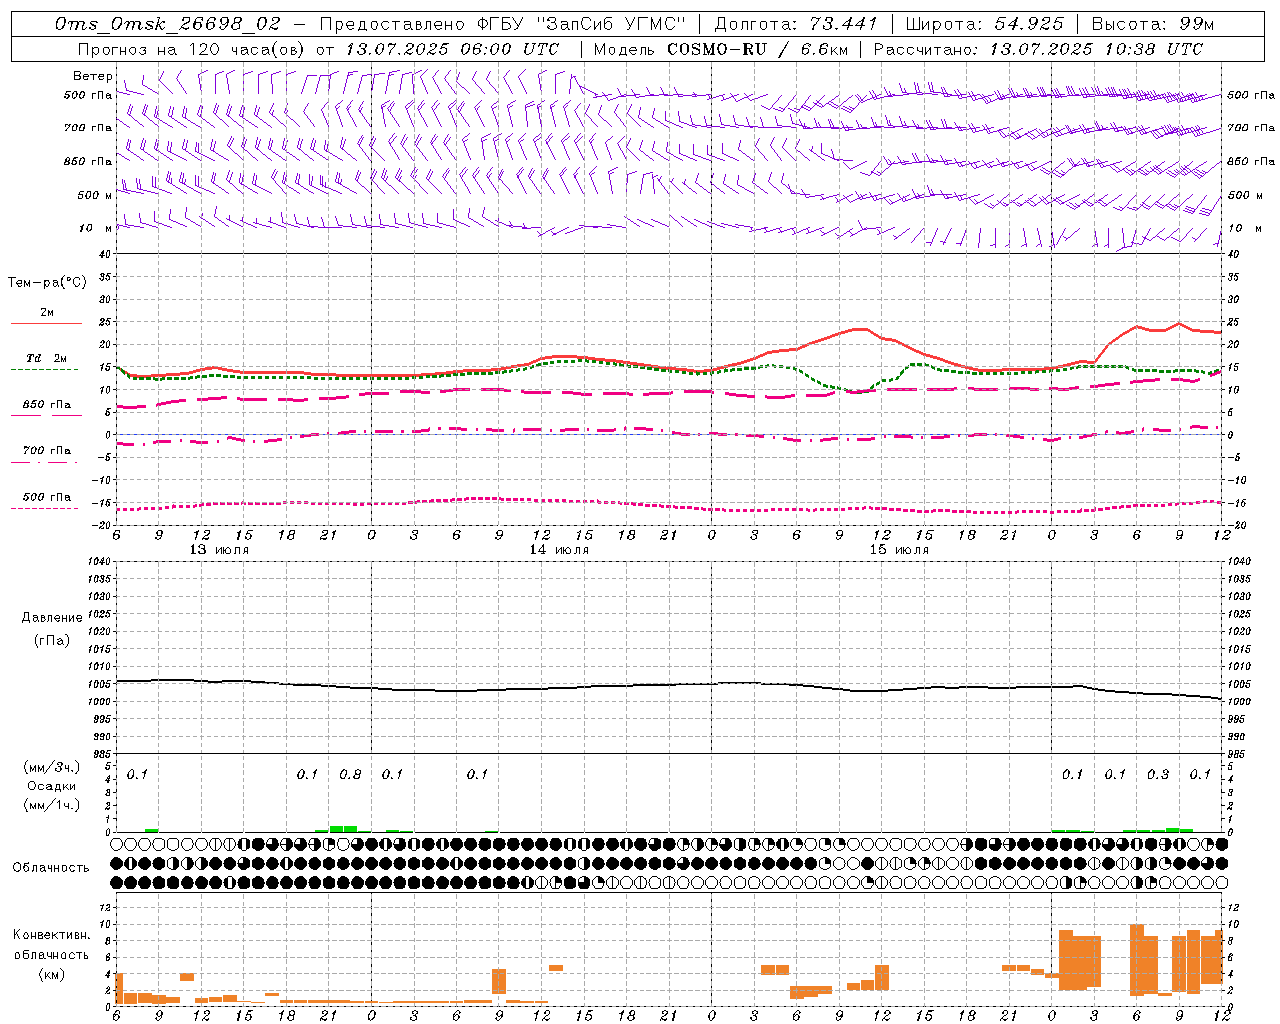This screenshot has height=1024, width=1280.
Task: Click the Рассчитано: 13.07.2025 10:38 UTC timestamp
Action: click(x=1038, y=49)
